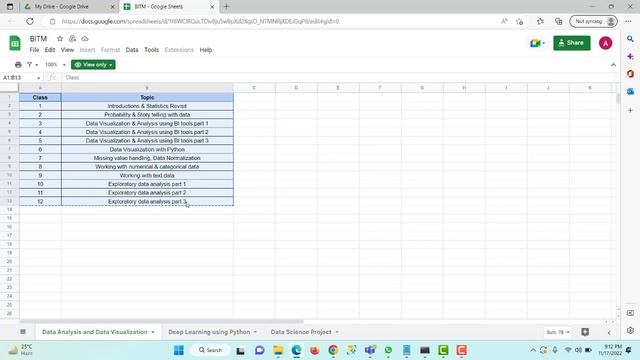
Task: Open the Read aloud icon in the address bar
Action: tap(504, 21)
